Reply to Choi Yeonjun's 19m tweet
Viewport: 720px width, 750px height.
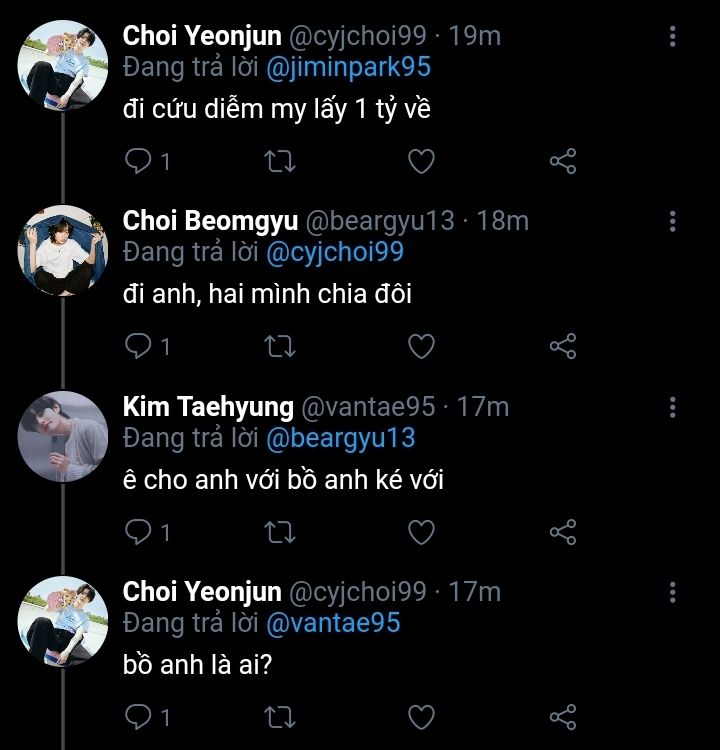(138, 161)
